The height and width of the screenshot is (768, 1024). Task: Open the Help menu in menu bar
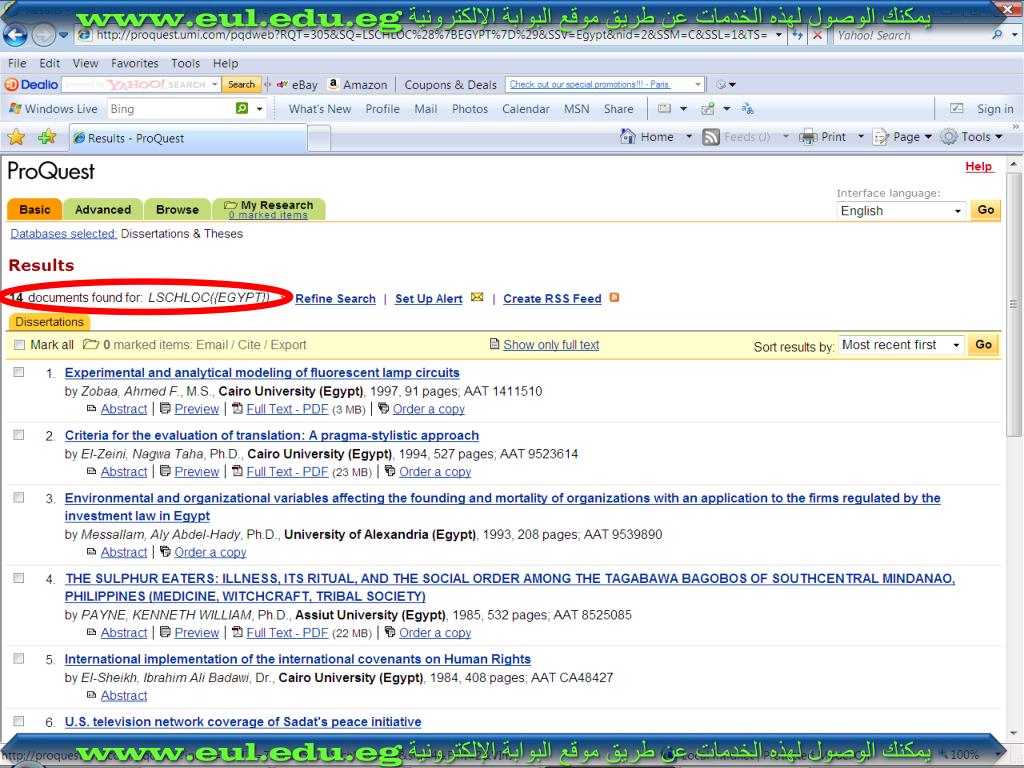[x=225, y=63]
